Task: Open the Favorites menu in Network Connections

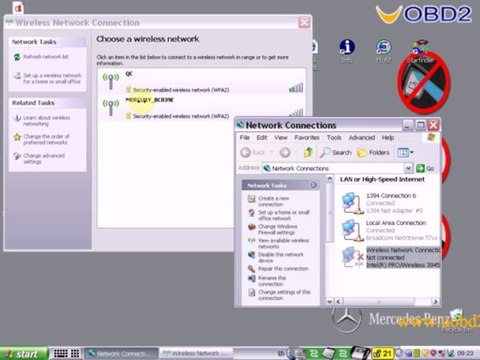Action: (307, 137)
